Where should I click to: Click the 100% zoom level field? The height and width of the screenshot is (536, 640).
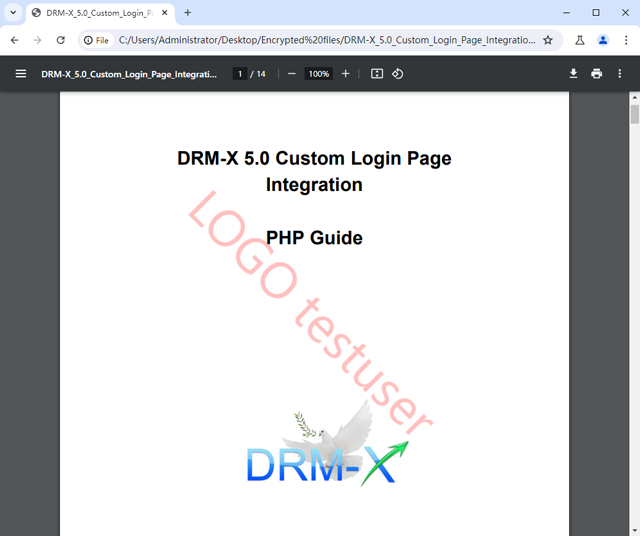318,74
